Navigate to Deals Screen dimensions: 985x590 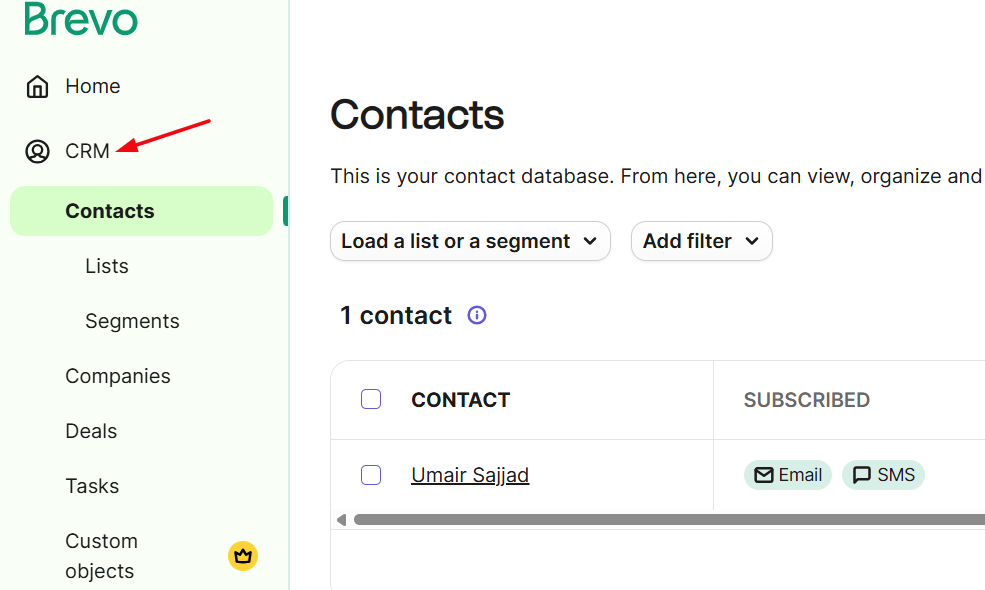pyautogui.click(x=91, y=431)
